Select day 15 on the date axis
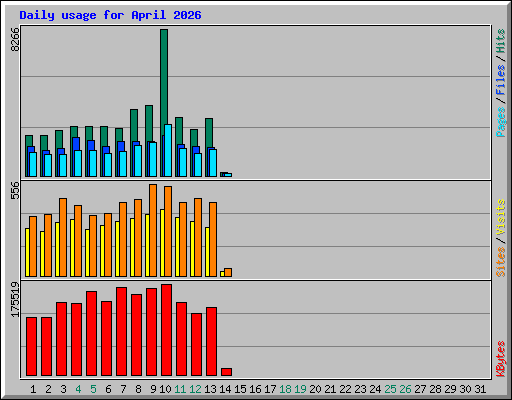Image resolution: width=512 pixels, height=400 pixels. [240, 389]
